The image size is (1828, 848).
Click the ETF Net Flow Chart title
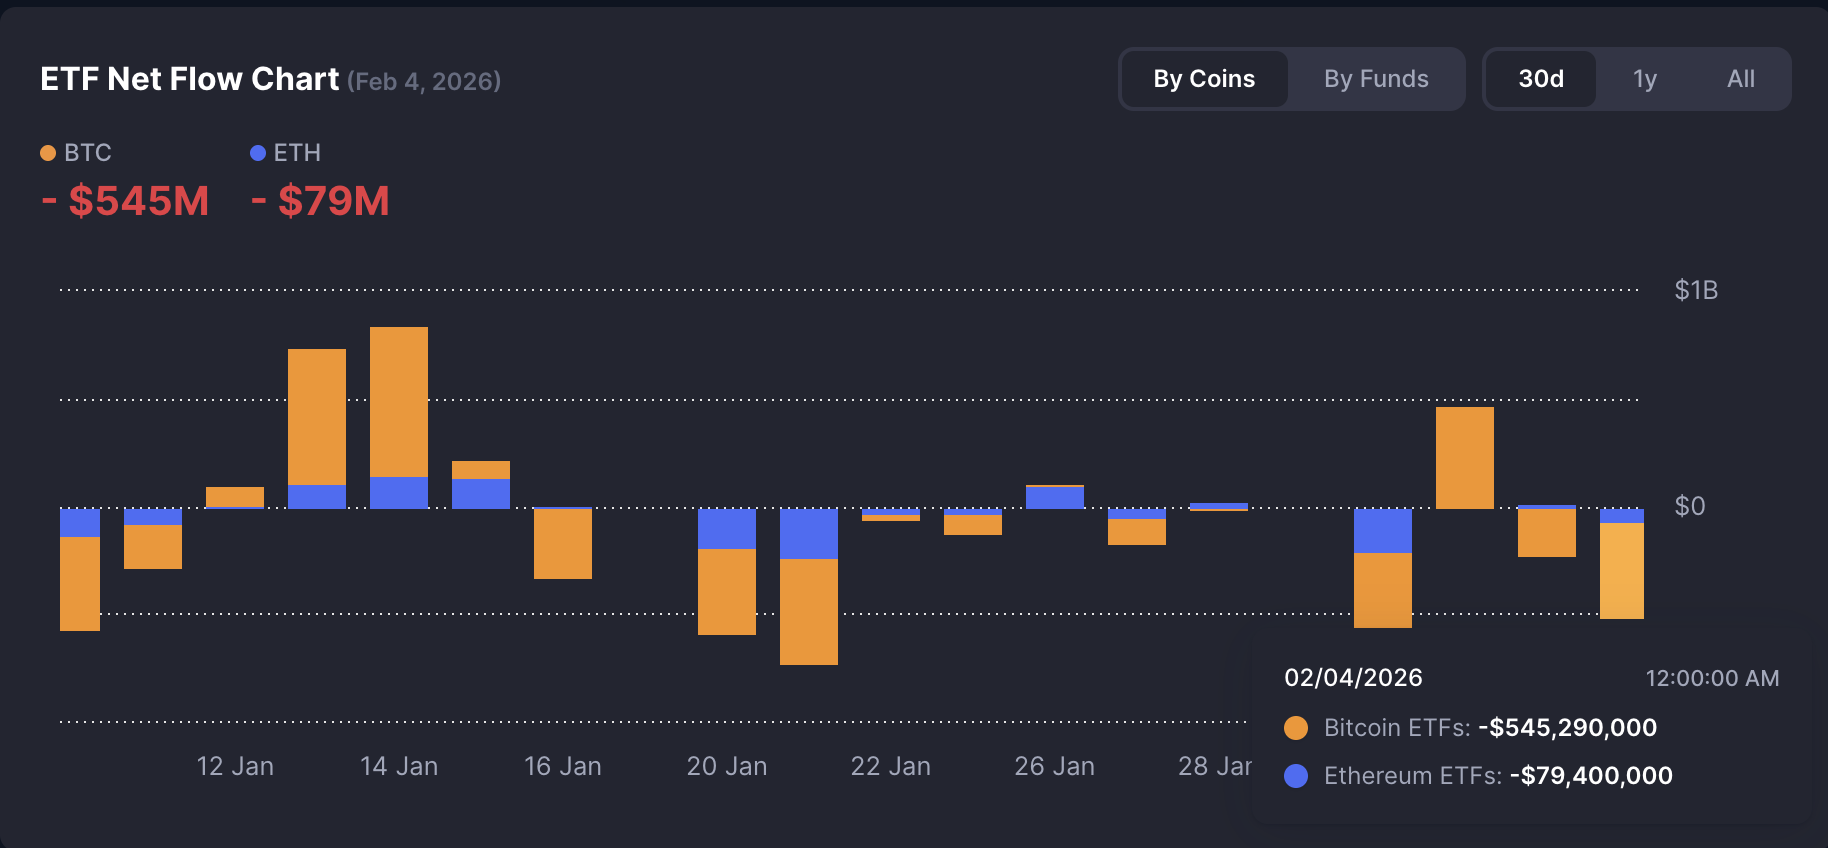[190, 79]
